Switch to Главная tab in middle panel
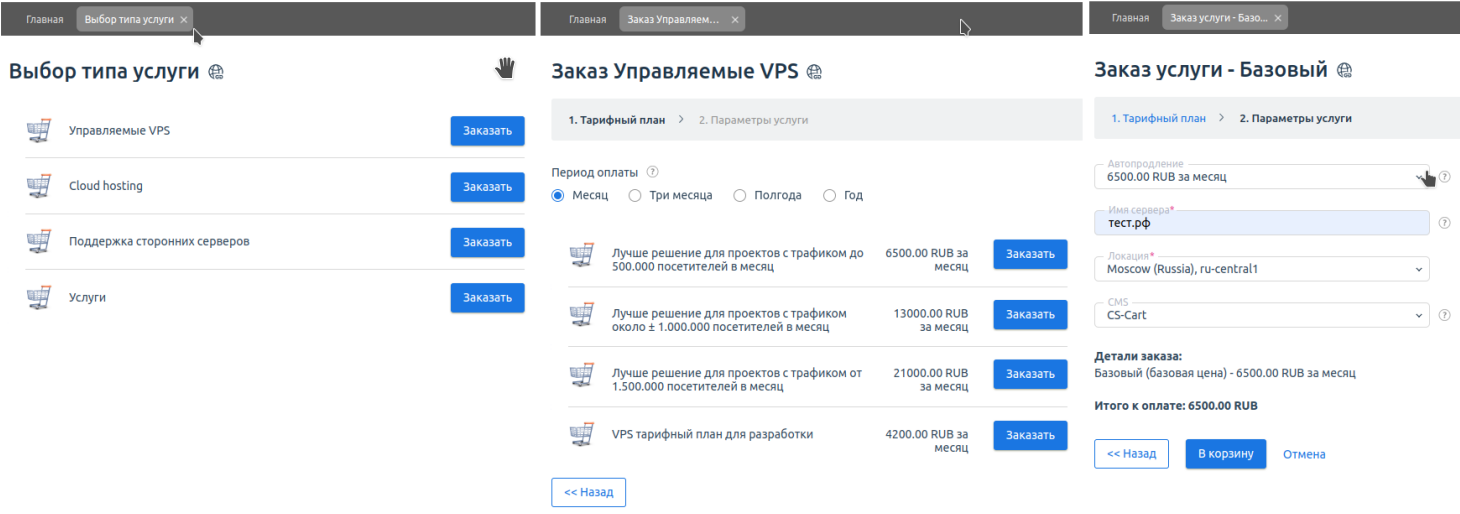Viewport: 1460px width, 514px height. click(x=587, y=19)
